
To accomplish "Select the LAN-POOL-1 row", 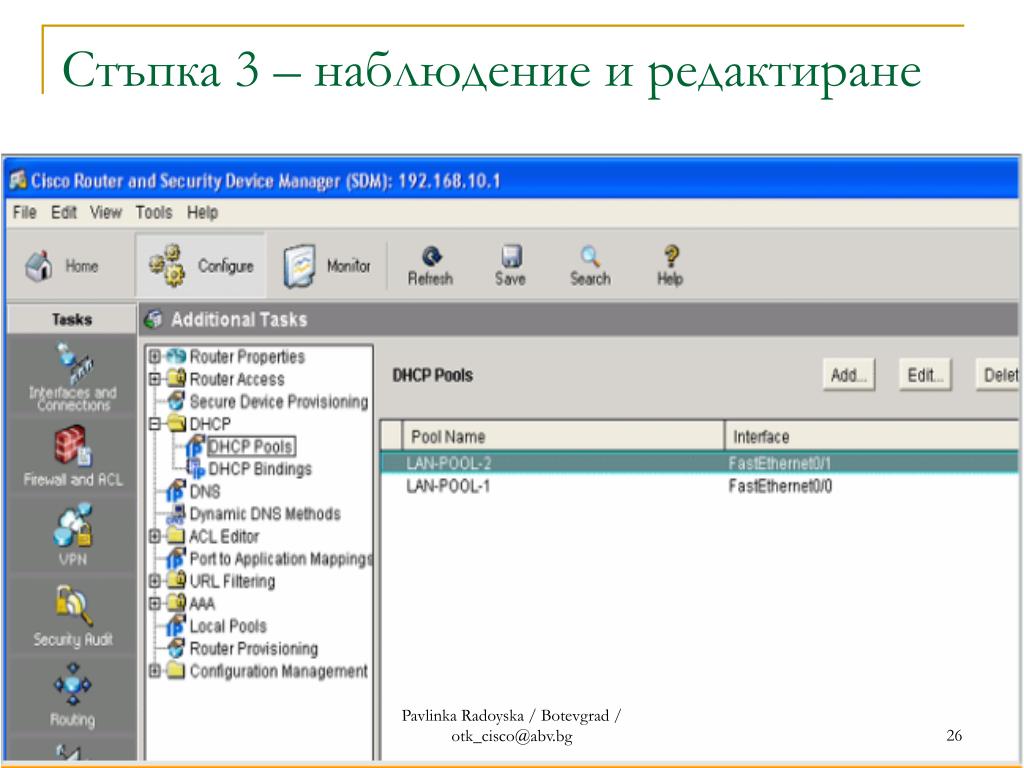I will [x=699, y=486].
